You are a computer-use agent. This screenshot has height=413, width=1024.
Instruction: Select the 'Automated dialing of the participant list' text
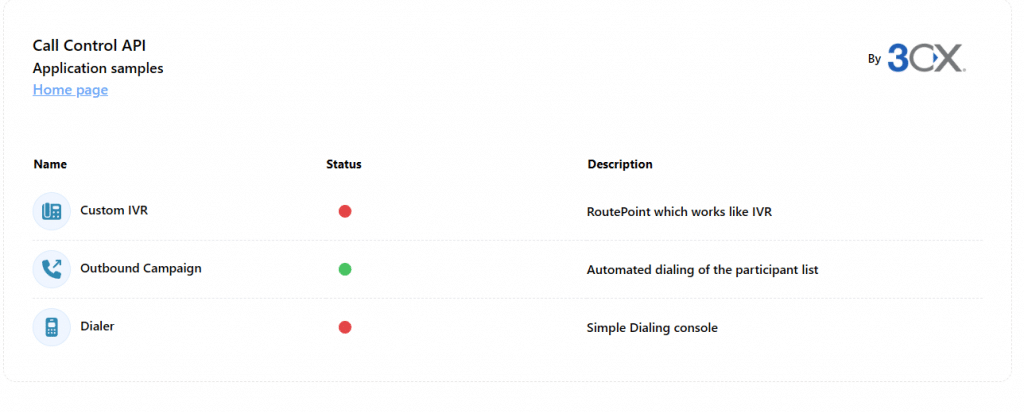pos(703,270)
